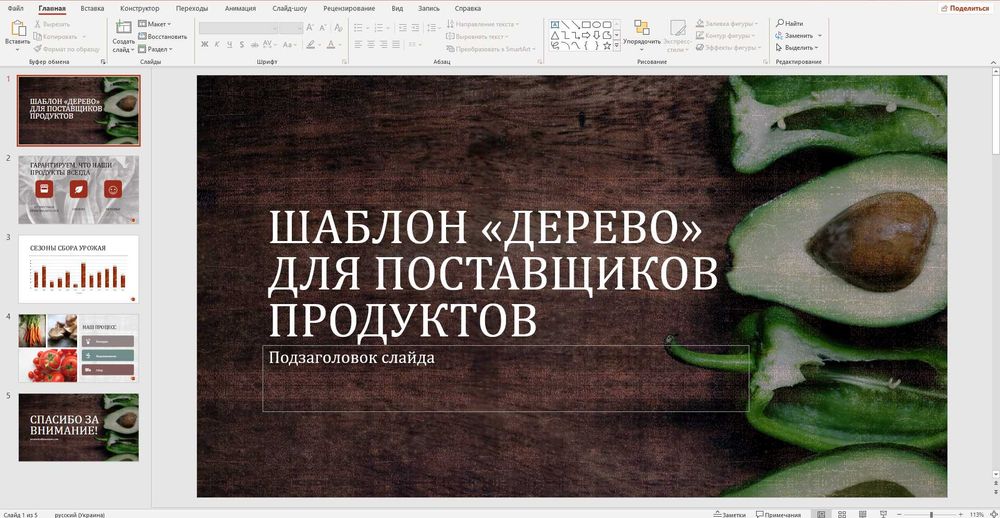Viewport: 1000px width, 518px height.
Task: Select the rectangle shape in shapes gallery
Action: pos(586,24)
